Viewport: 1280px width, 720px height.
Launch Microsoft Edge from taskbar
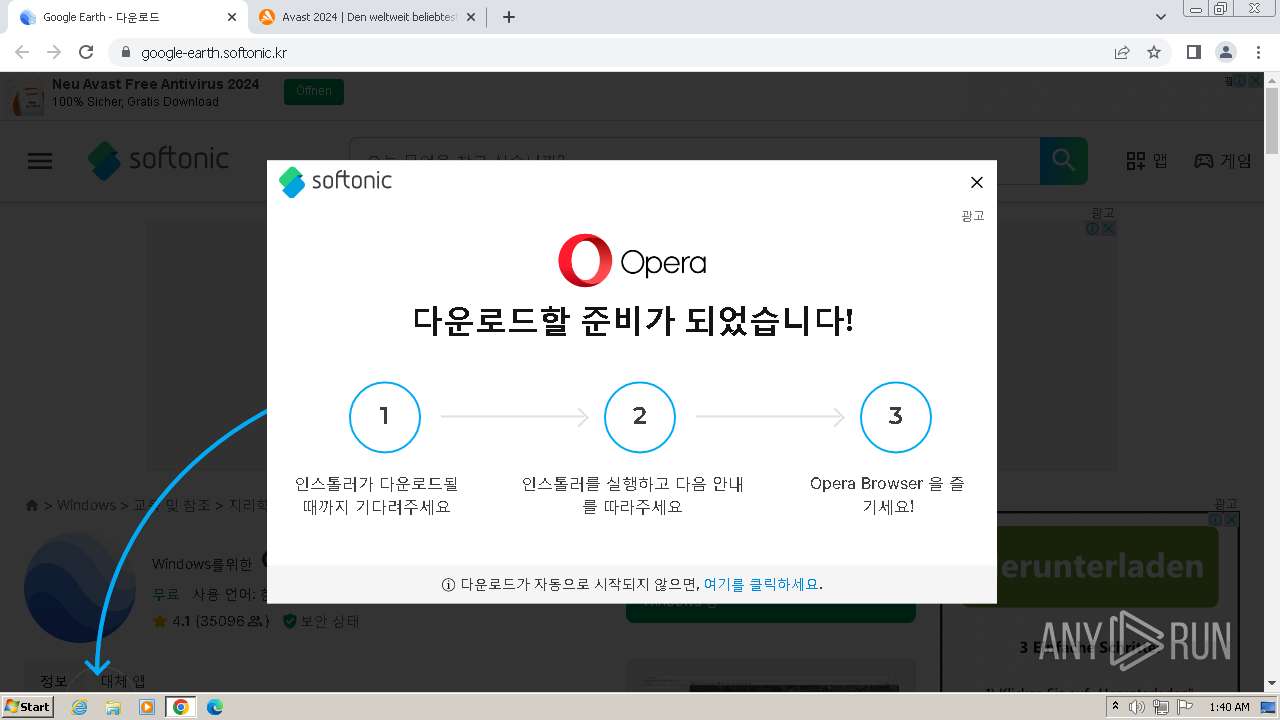[x=215, y=707]
